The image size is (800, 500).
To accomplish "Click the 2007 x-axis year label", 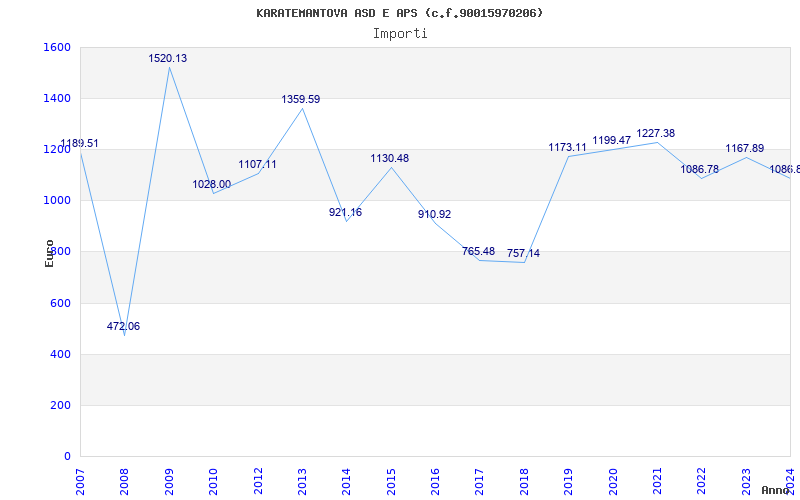I will click(x=80, y=482).
